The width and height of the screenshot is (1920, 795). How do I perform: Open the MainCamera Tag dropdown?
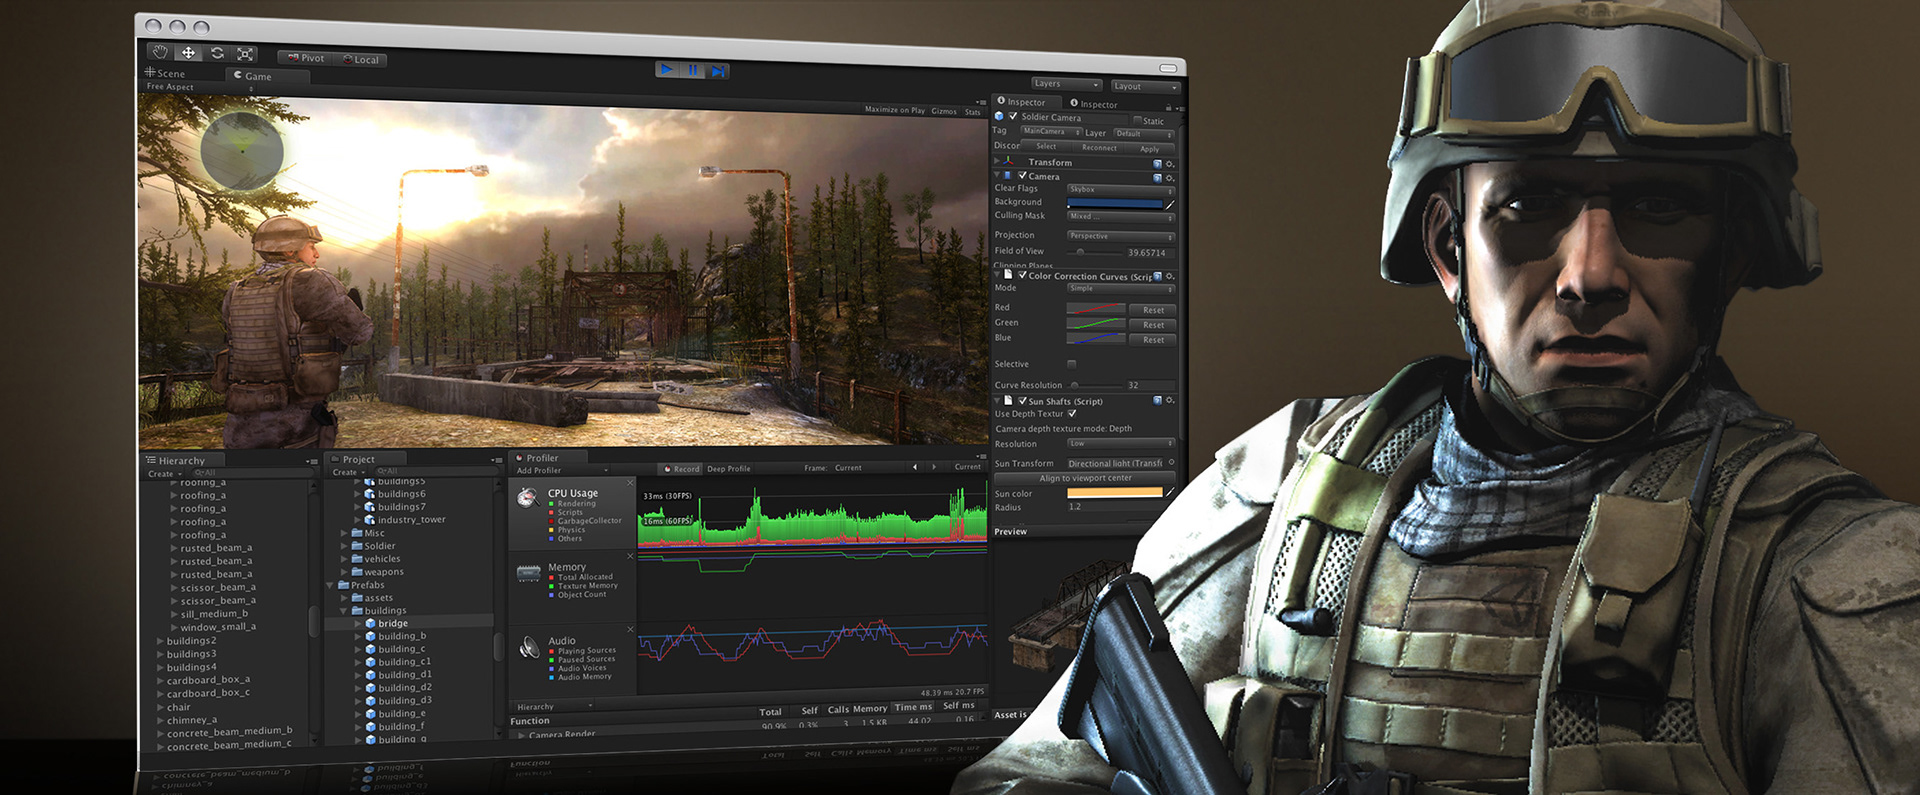coord(1051,131)
